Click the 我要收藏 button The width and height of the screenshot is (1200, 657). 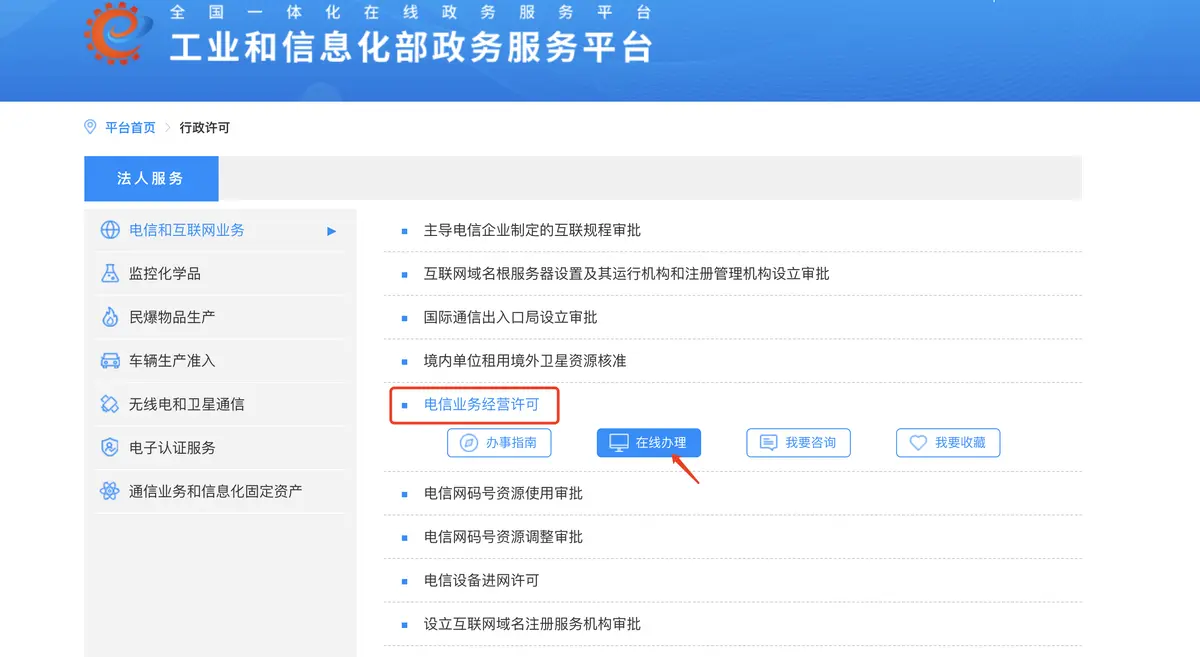pos(948,442)
